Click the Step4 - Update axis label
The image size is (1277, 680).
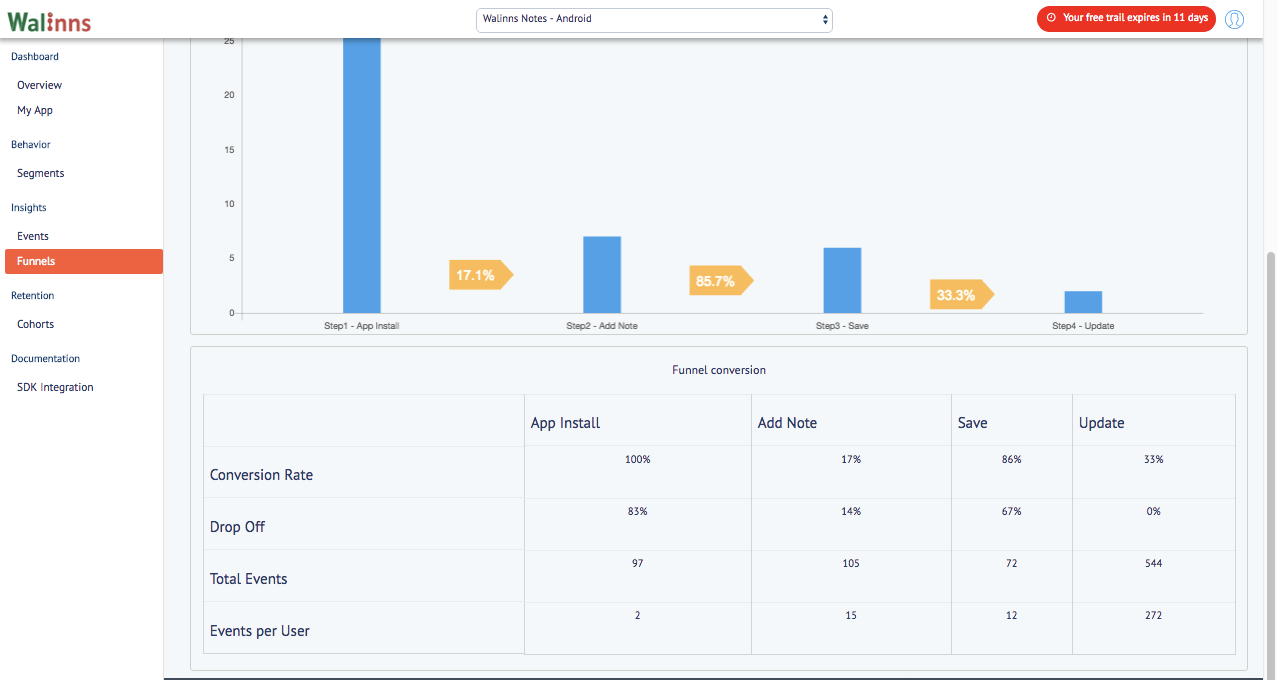(1083, 326)
